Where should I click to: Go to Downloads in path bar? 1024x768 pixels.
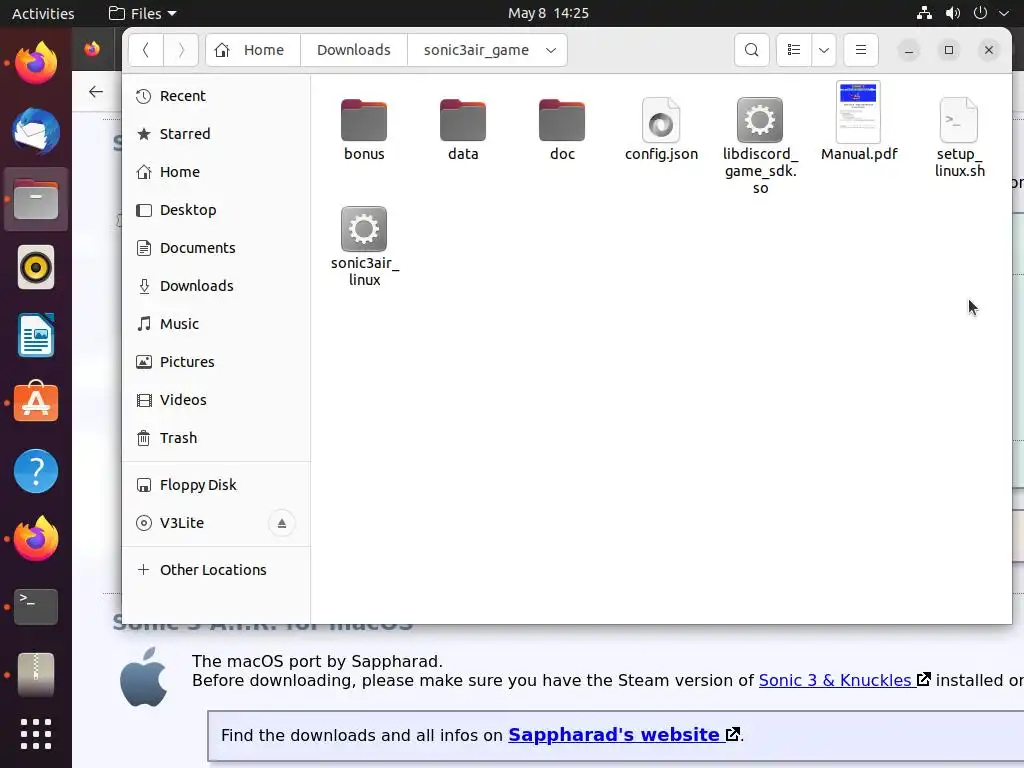[354, 50]
